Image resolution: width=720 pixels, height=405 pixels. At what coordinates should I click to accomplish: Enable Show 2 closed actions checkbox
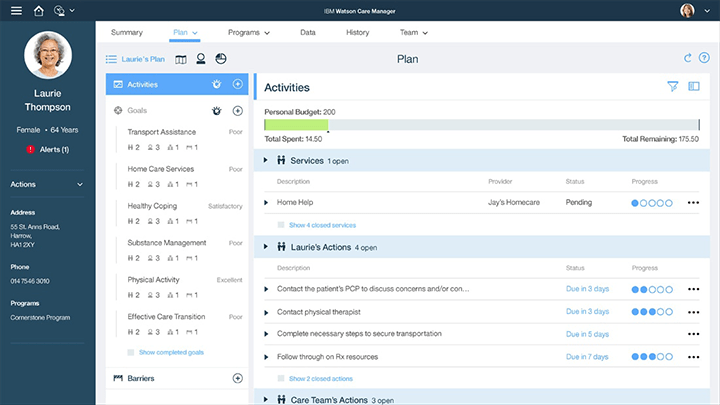282,379
